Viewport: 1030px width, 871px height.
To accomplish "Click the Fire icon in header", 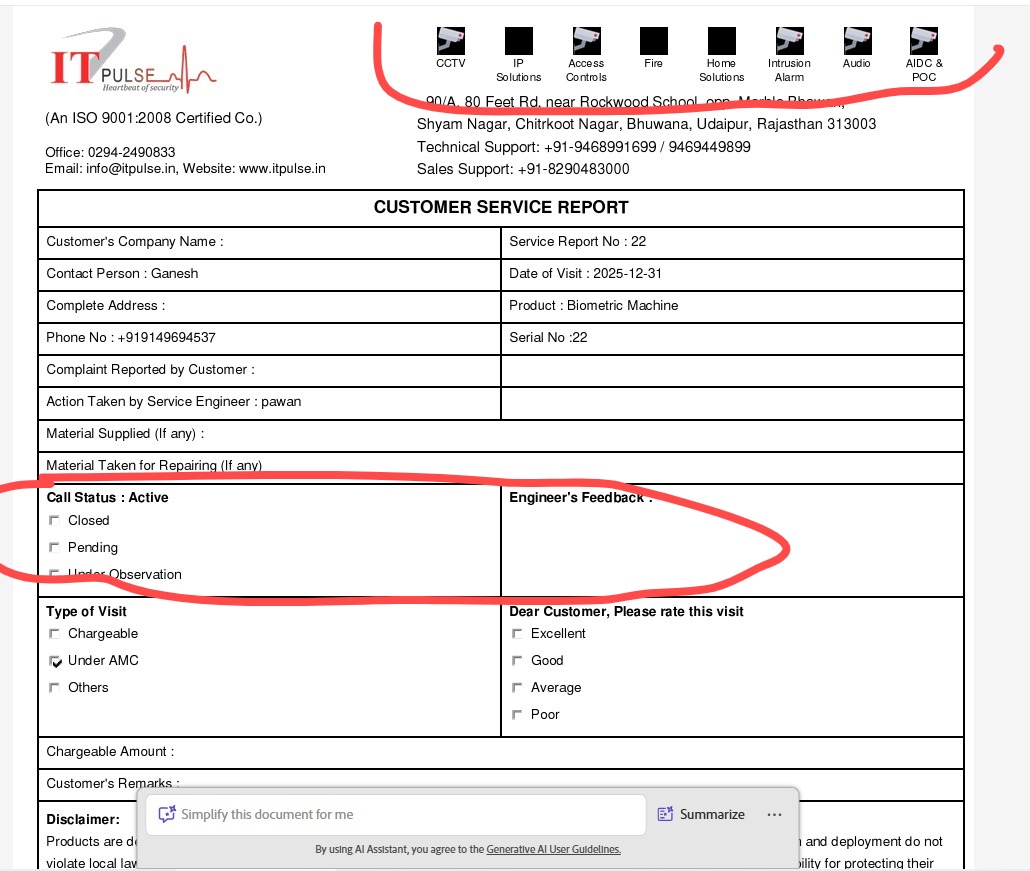I will 653,40.
